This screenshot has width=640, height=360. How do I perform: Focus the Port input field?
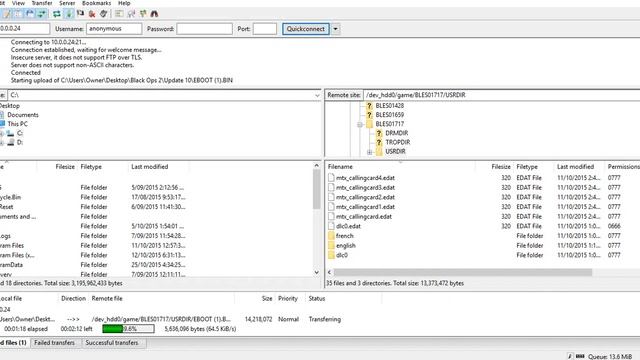[x=264, y=29]
